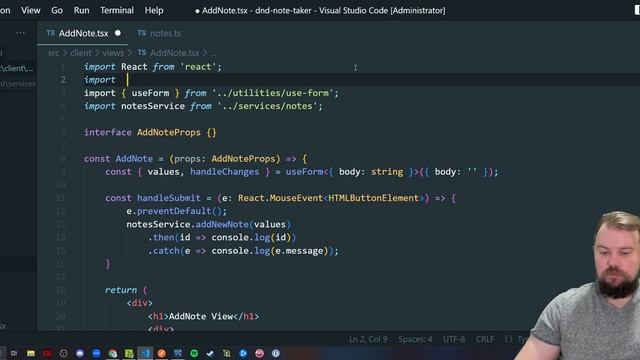Click on 'AddNote View' heading text
The width and height of the screenshot is (640, 360).
(x=200, y=316)
